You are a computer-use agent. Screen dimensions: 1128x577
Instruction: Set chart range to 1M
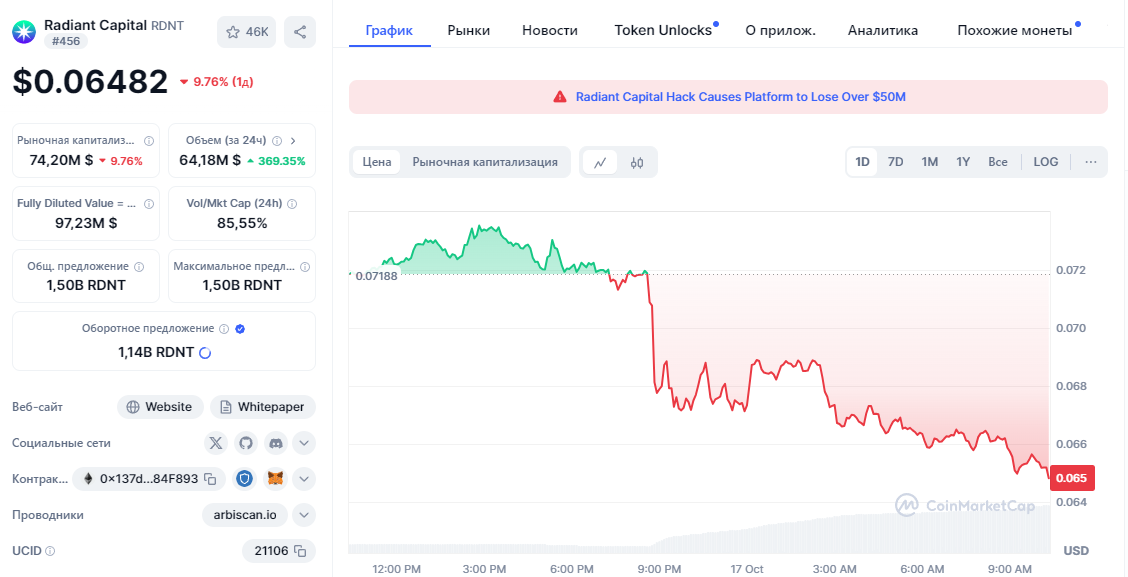929,162
